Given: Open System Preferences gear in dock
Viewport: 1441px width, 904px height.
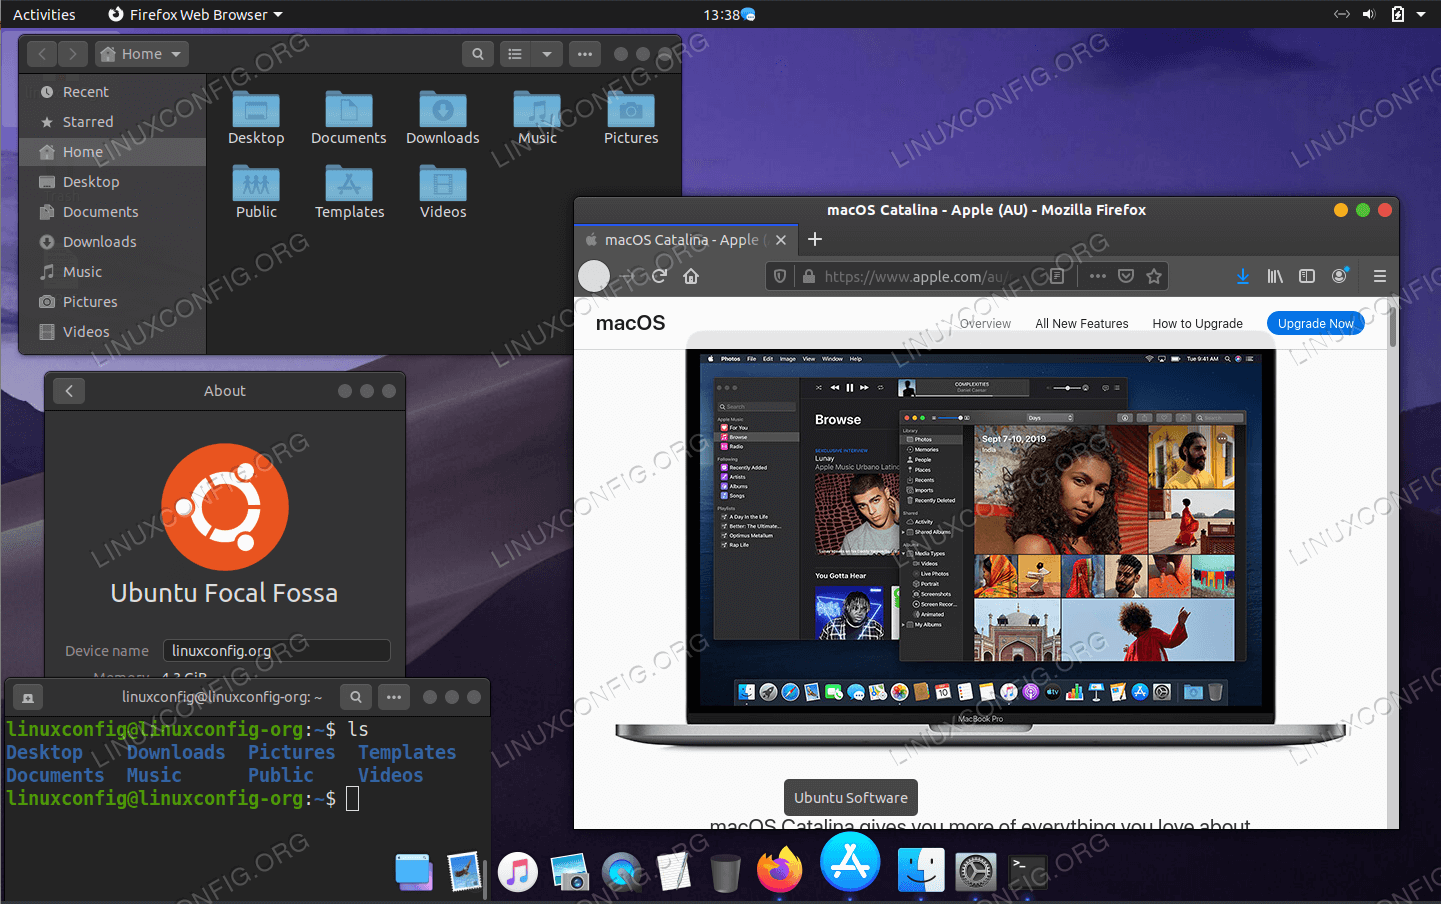Looking at the screenshot, I should pyautogui.click(x=976, y=872).
